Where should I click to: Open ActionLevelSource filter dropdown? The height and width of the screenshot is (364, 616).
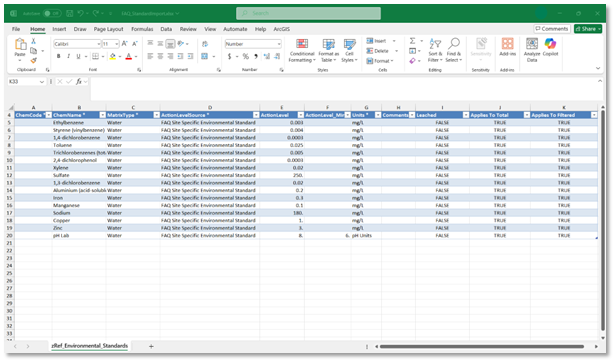tap(256, 115)
